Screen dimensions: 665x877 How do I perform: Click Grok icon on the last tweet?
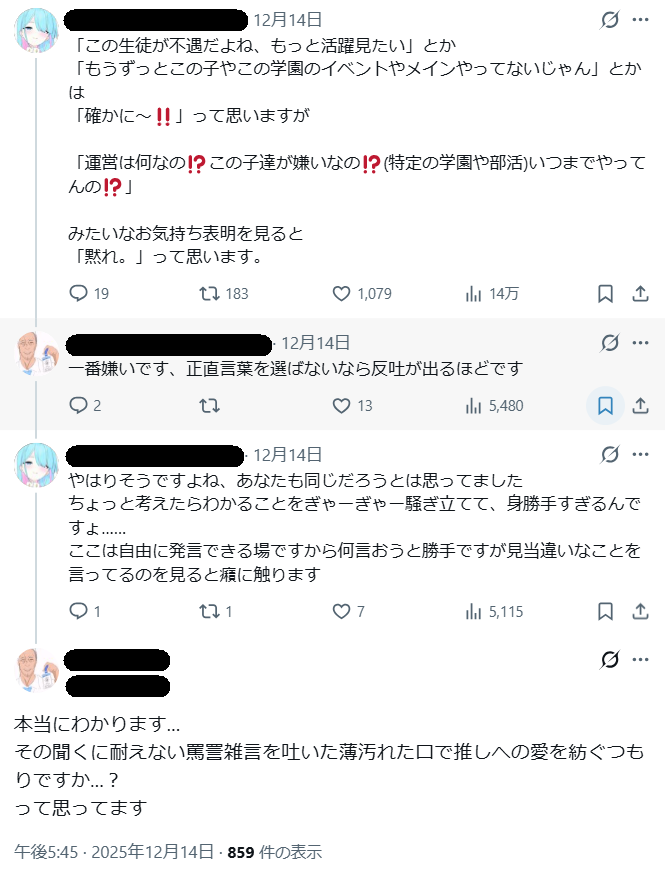coord(609,659)
